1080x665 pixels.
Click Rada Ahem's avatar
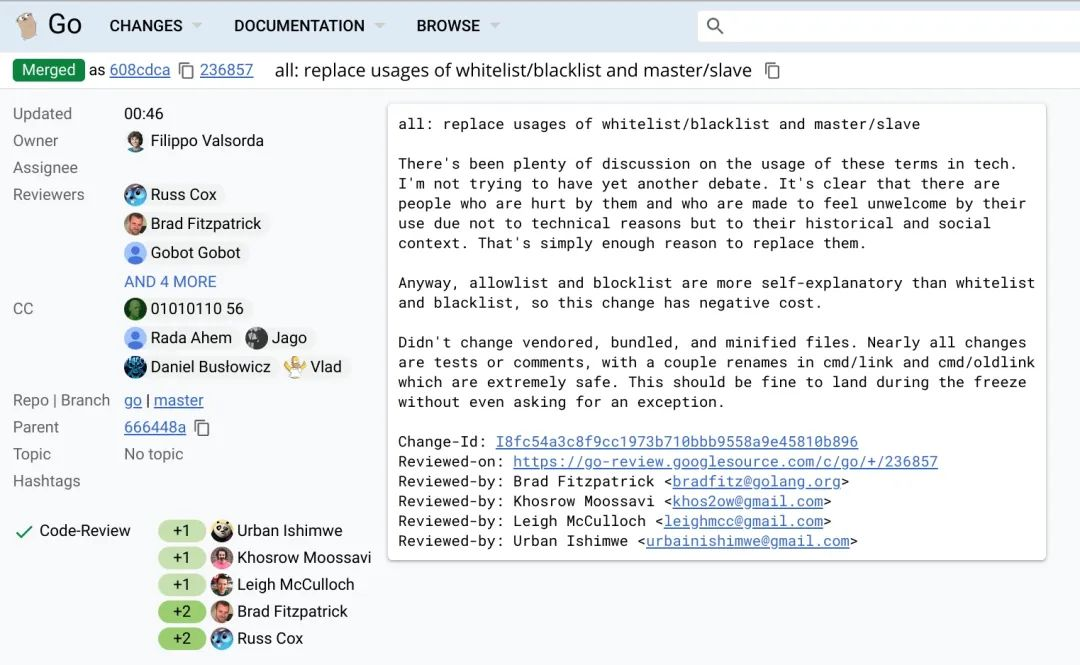tap(136, 338)
